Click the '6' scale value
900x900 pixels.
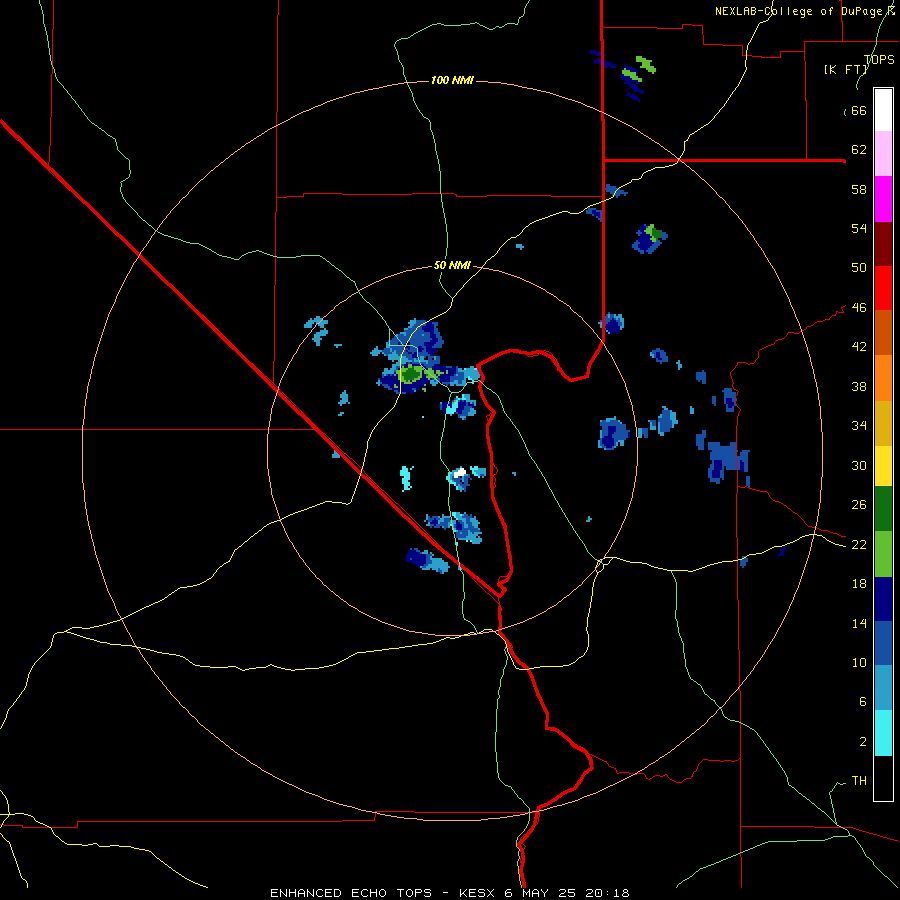click(863, 702)
